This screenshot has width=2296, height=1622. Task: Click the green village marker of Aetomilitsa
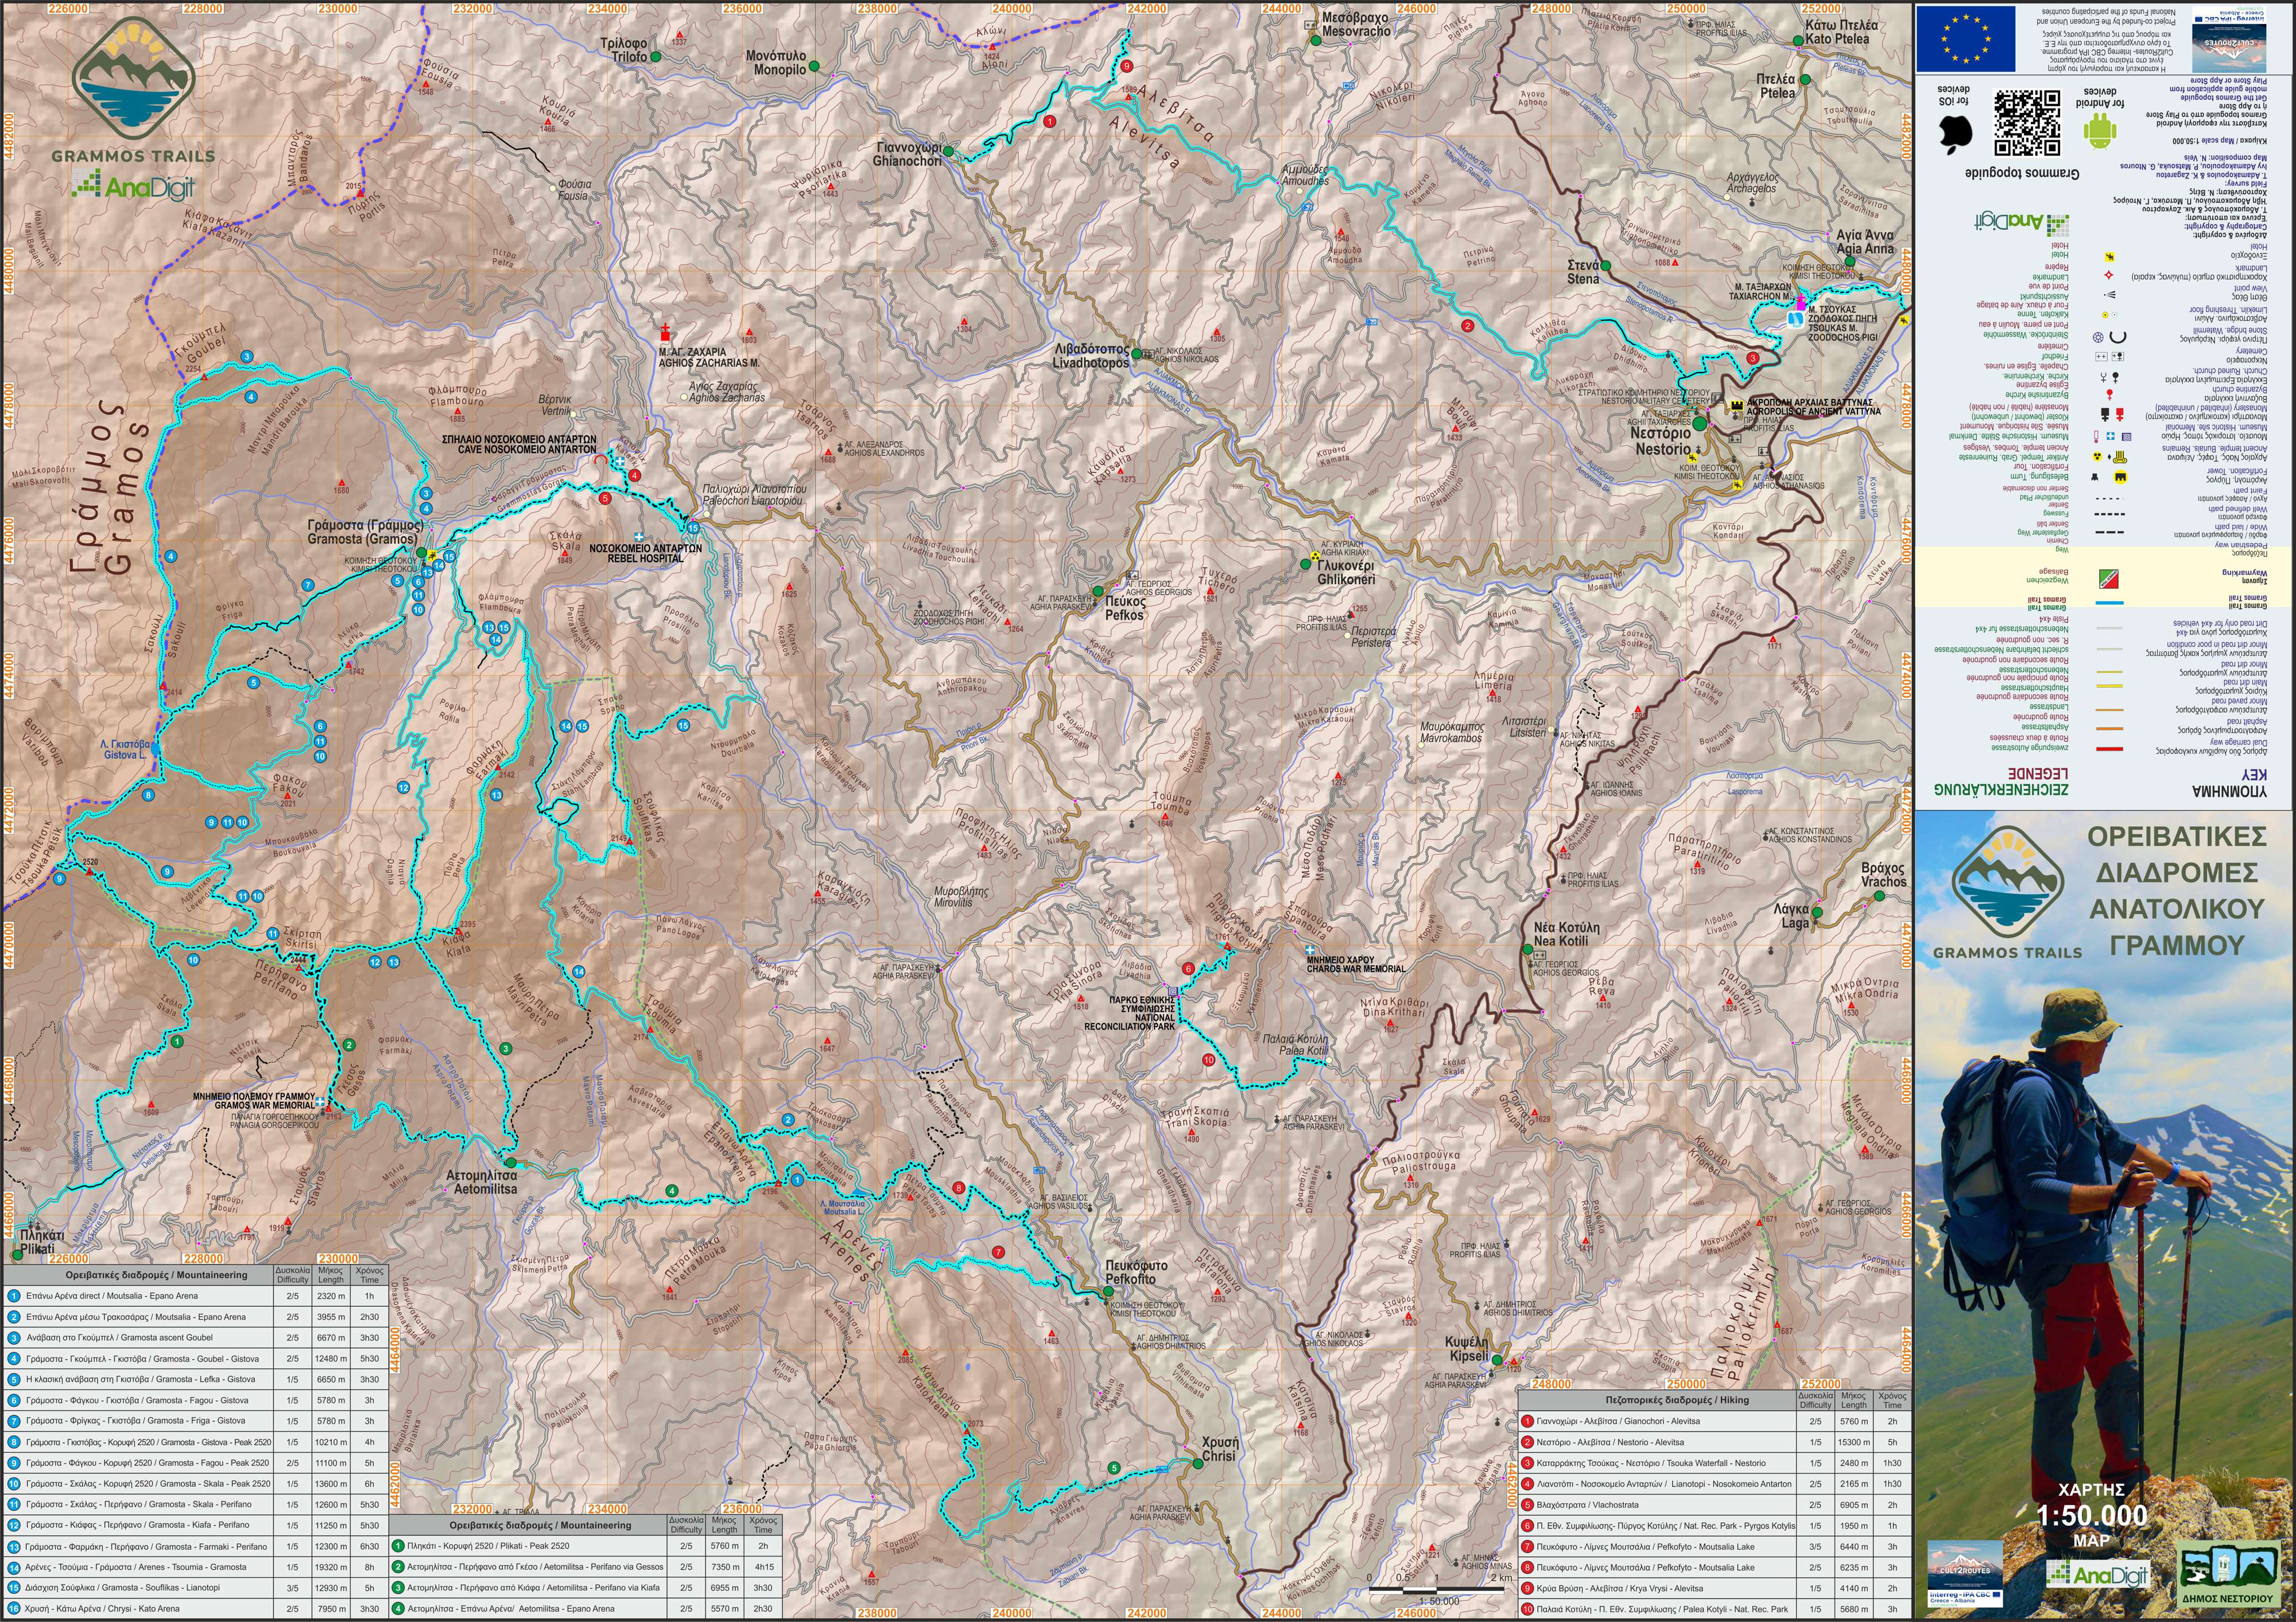(x=510, y=1163)
